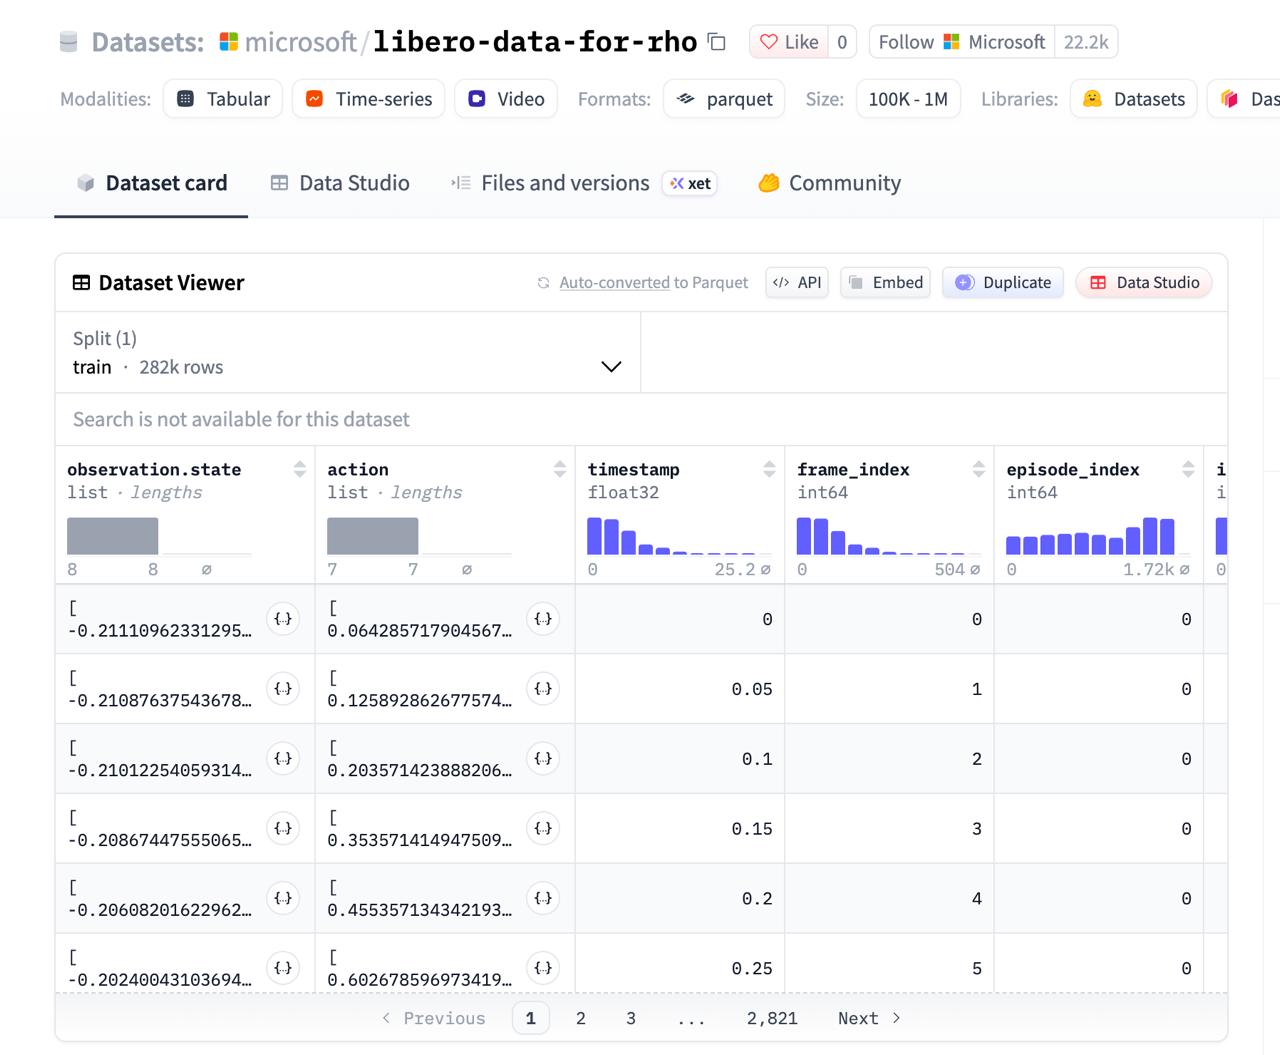Sort by the observation.state column
Image resolution: width=1280 pixels, height=1055 pixels.
pyautogui.click(x=299, y=469)
